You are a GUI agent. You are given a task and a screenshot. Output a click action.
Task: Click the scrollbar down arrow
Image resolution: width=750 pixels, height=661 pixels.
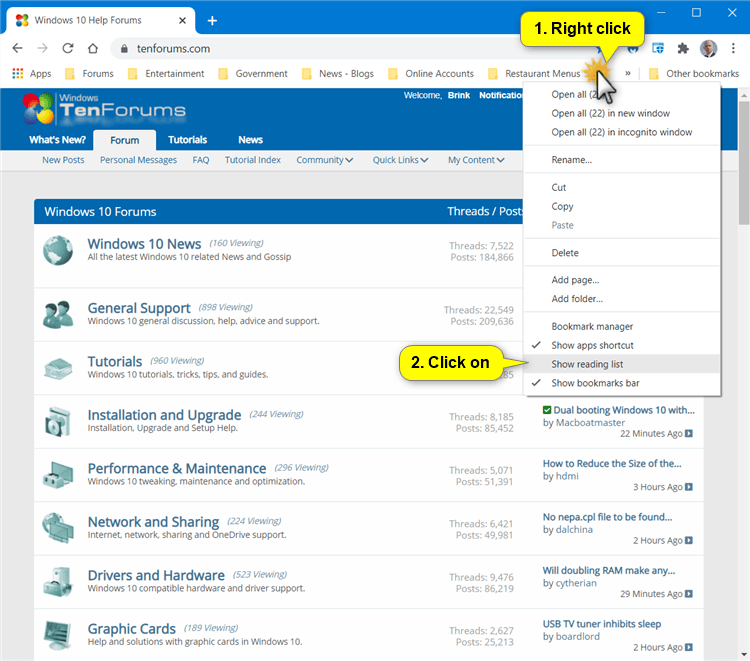744,654
